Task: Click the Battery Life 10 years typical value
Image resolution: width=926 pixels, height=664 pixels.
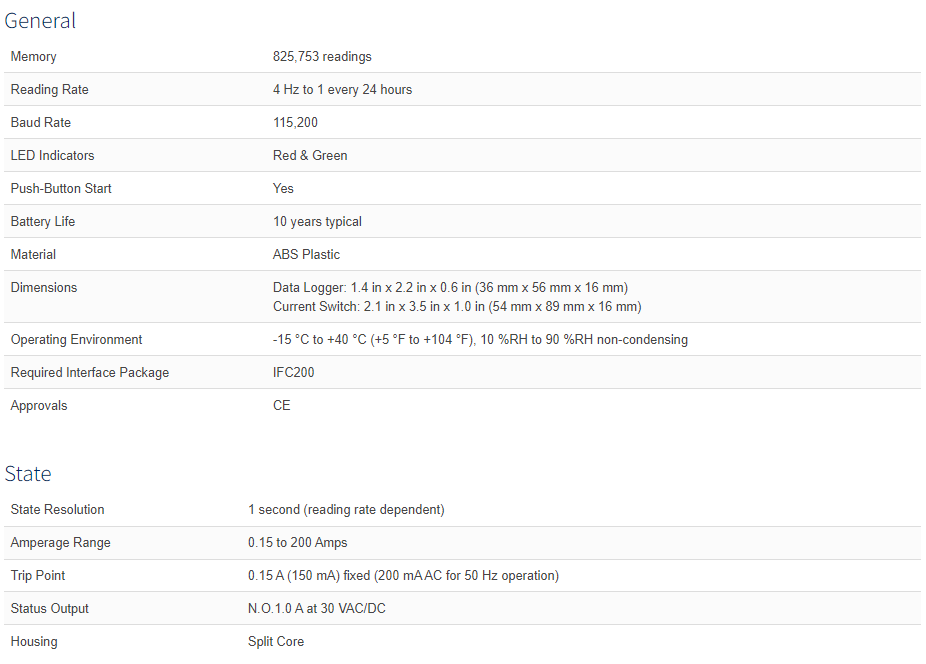Action: coord(317,222)
